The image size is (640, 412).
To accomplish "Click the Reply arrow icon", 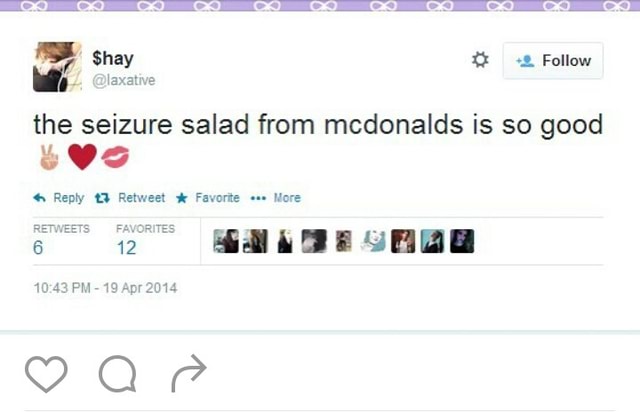I will pyautogui.click(x=40, y=198).
